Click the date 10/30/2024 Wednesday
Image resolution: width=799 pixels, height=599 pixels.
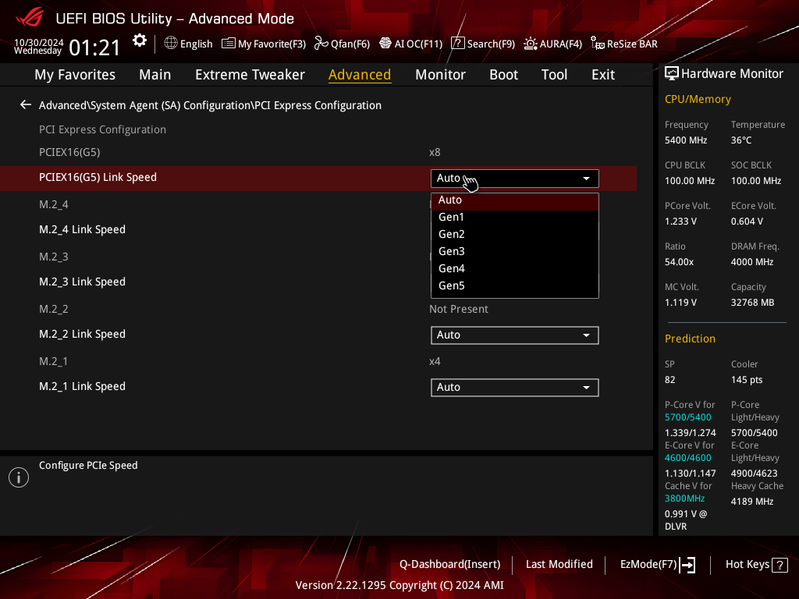click(x=38, y=46)
